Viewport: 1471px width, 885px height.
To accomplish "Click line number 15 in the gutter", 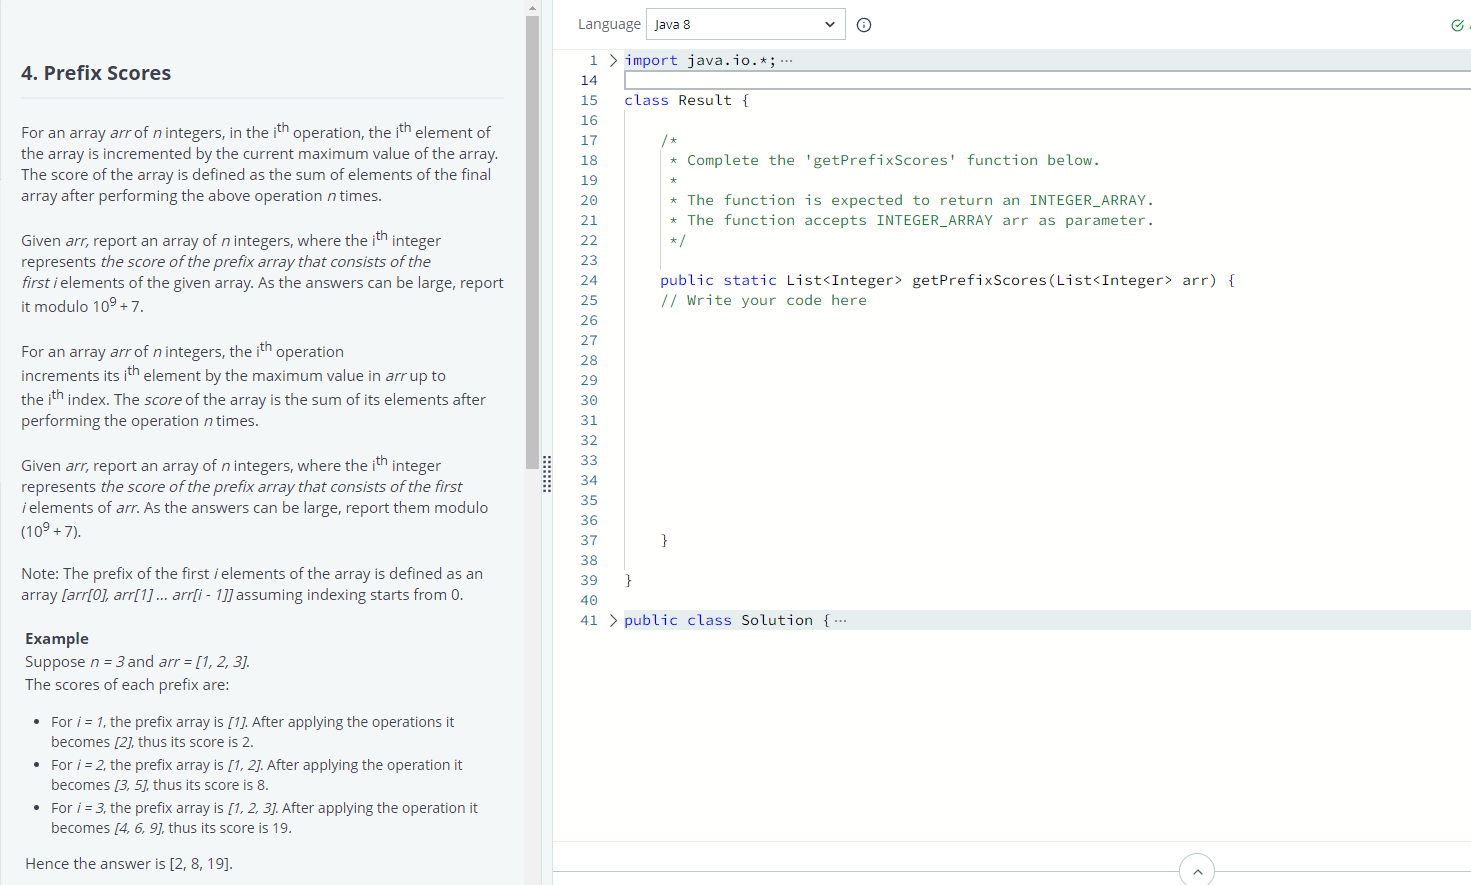I will point(589,100).
